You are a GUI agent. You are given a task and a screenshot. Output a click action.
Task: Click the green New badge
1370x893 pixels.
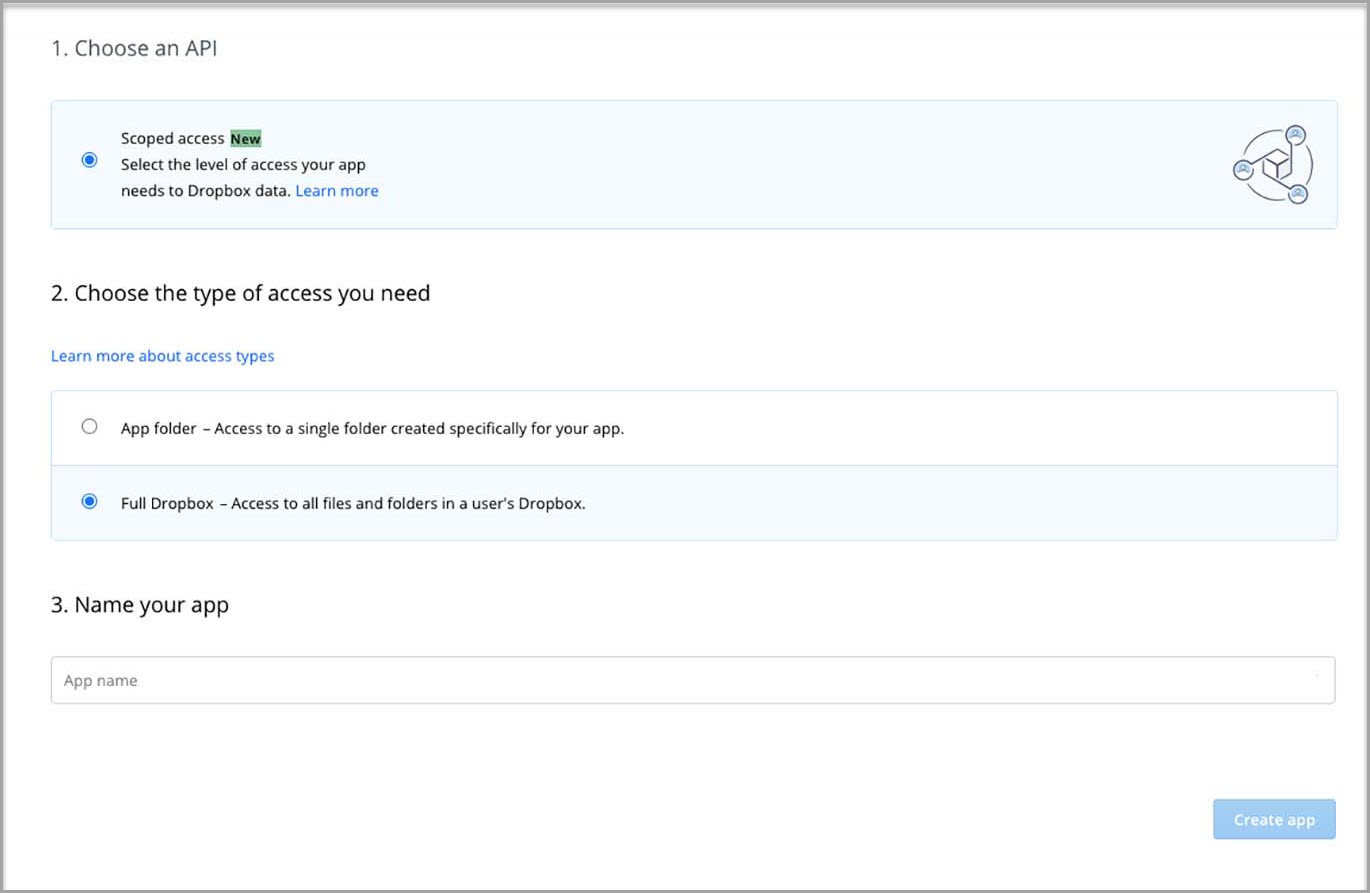tap(246, 139)
